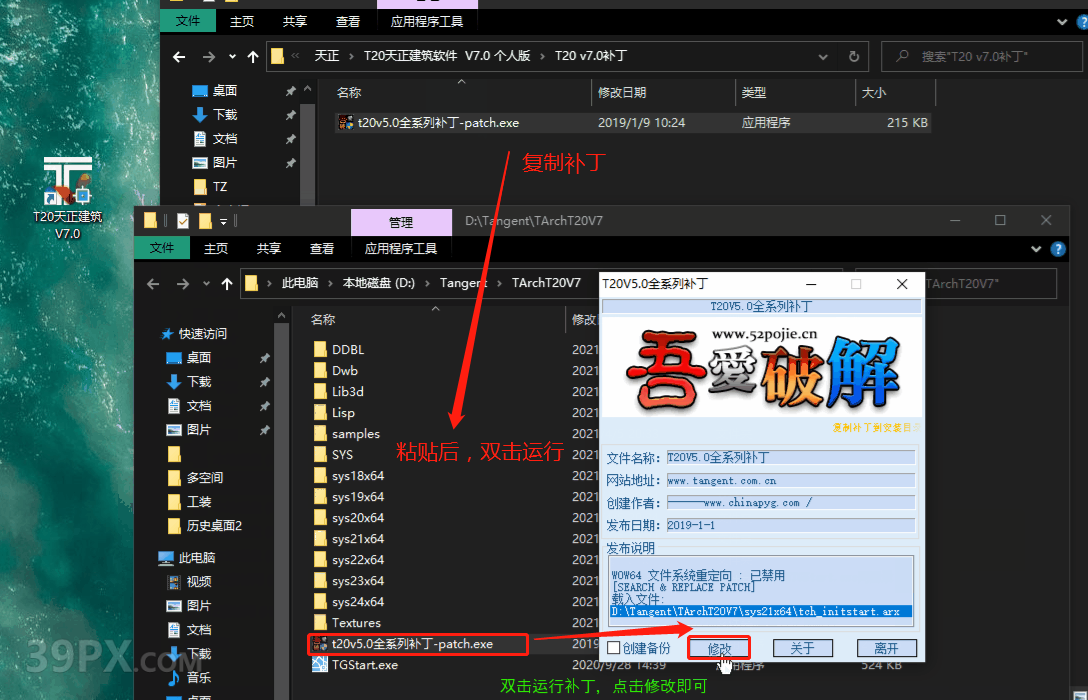This screenshot has height=700, width=1088.
Task: Click 发布日期 field 2019-1-1
Action: pos(790,525)
